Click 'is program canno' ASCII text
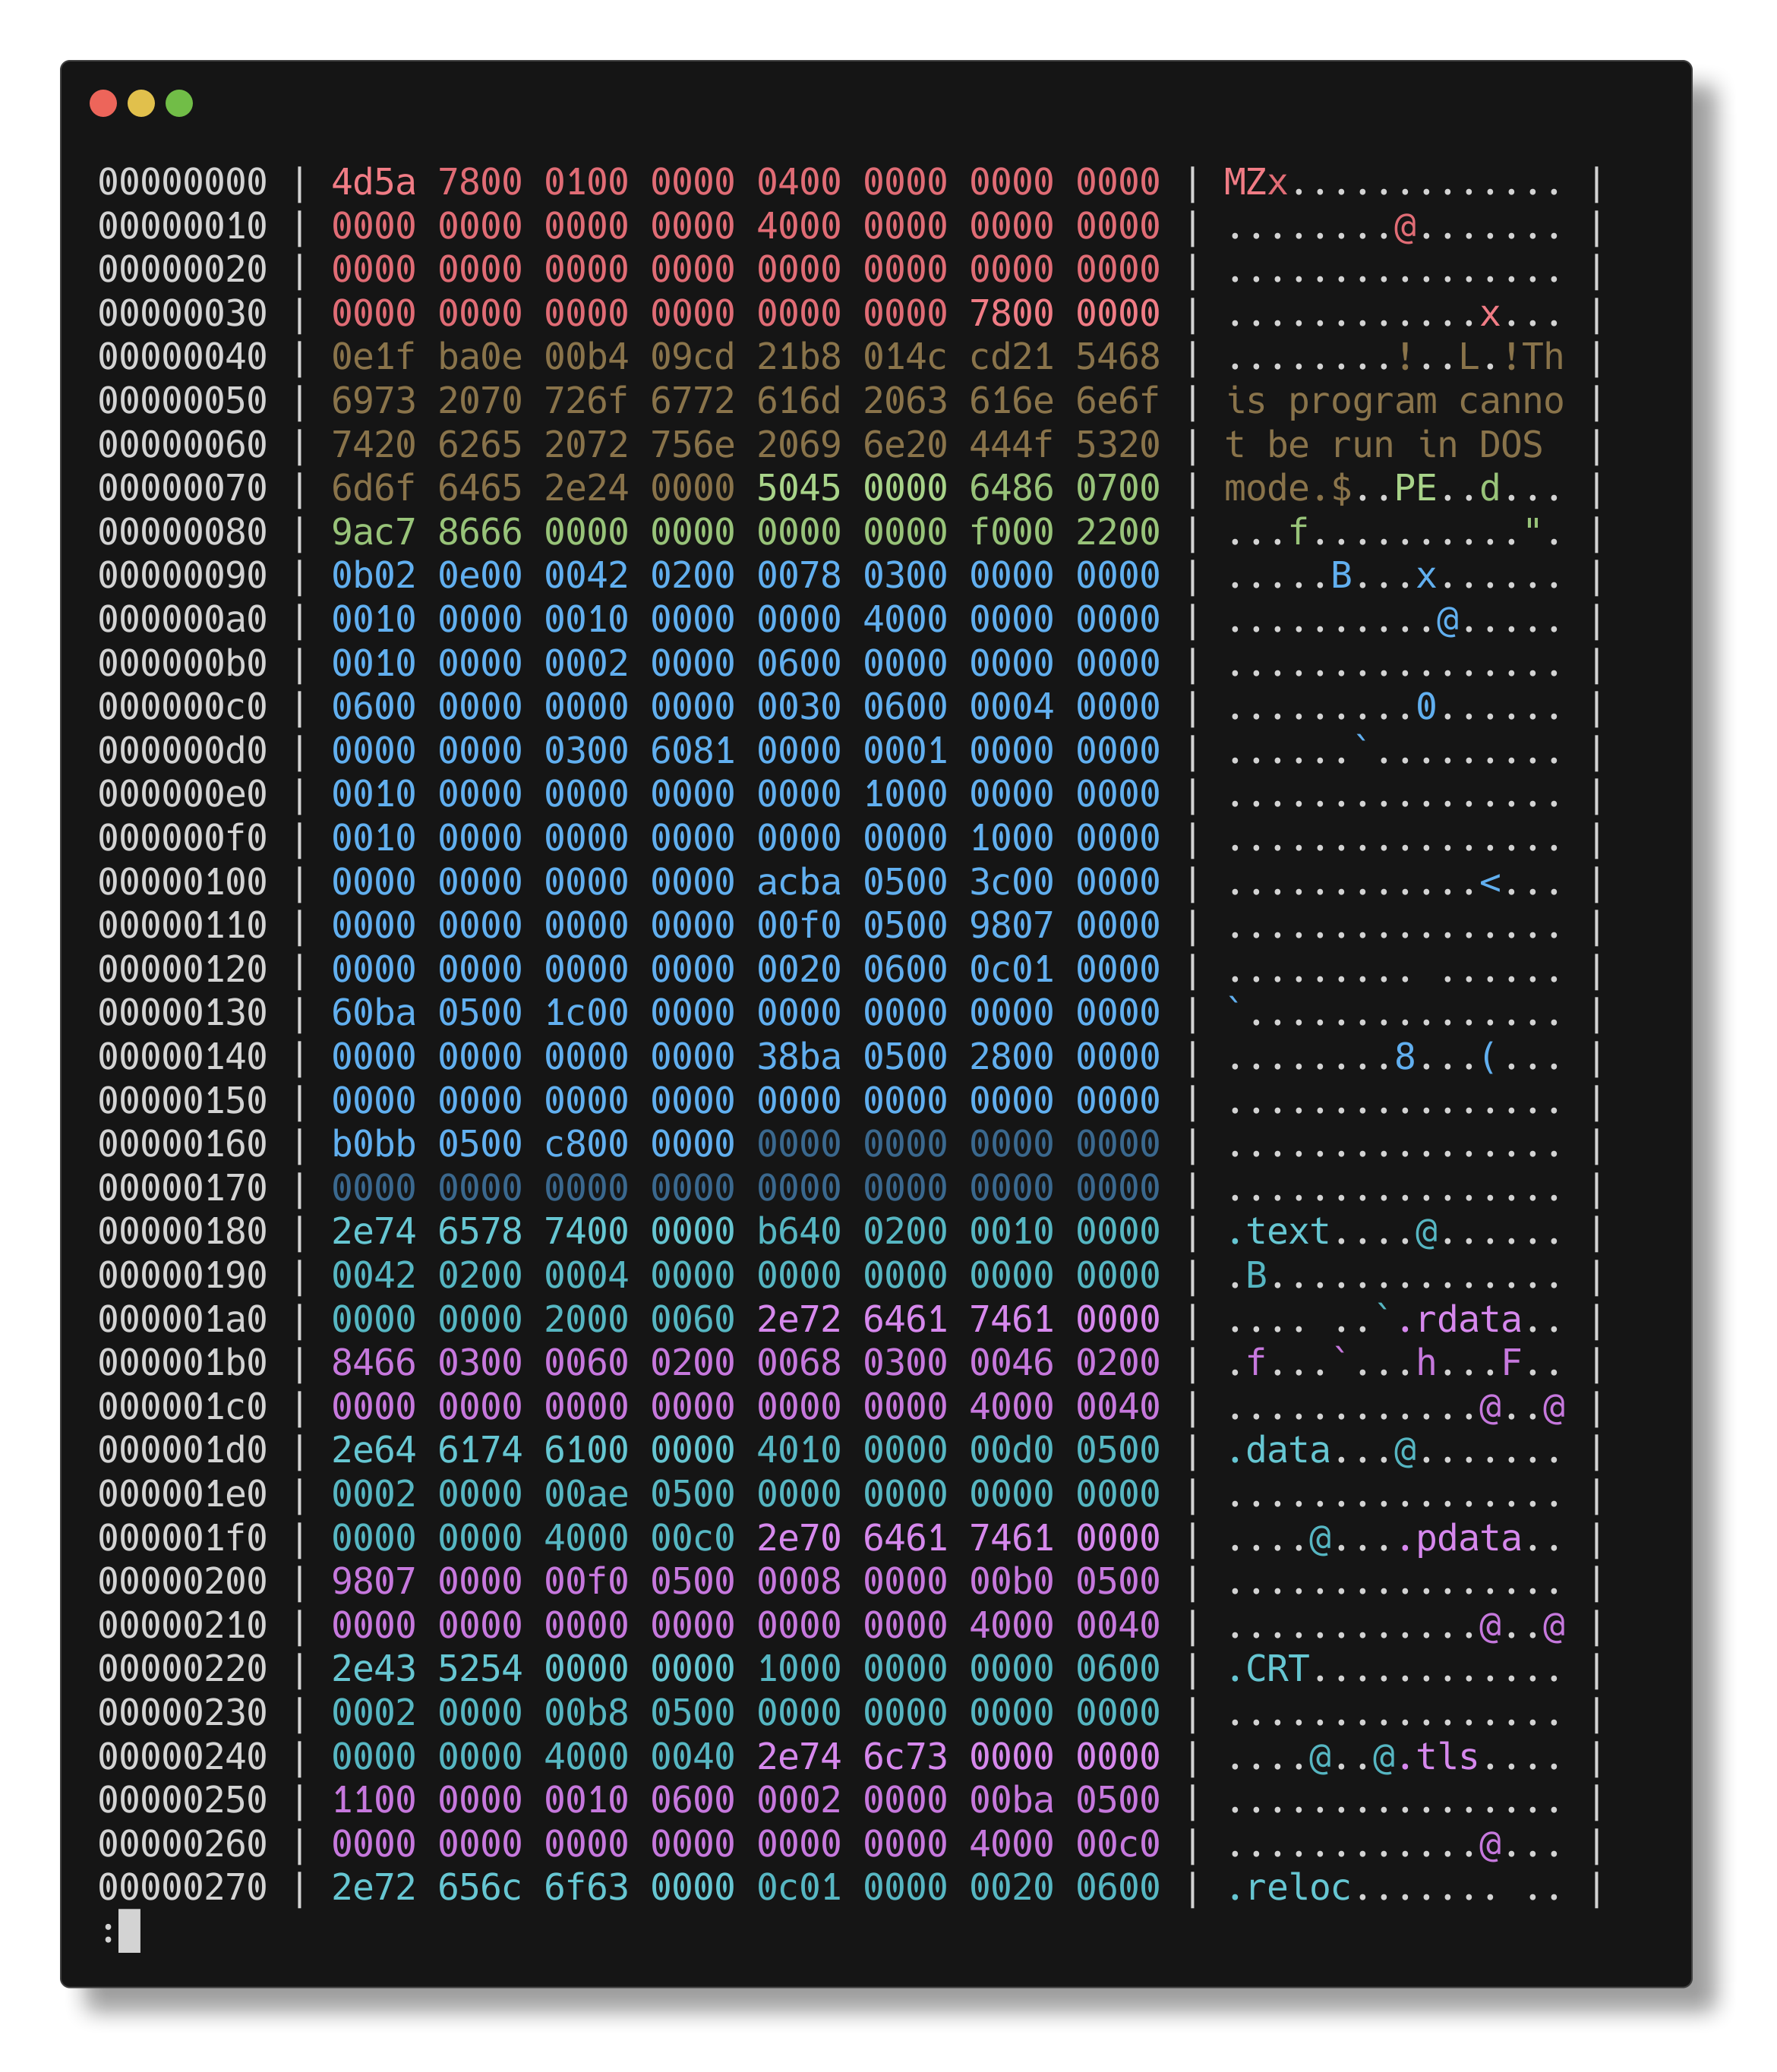Screen dimensions: 1777x2072 click(x=1394, y=401)
